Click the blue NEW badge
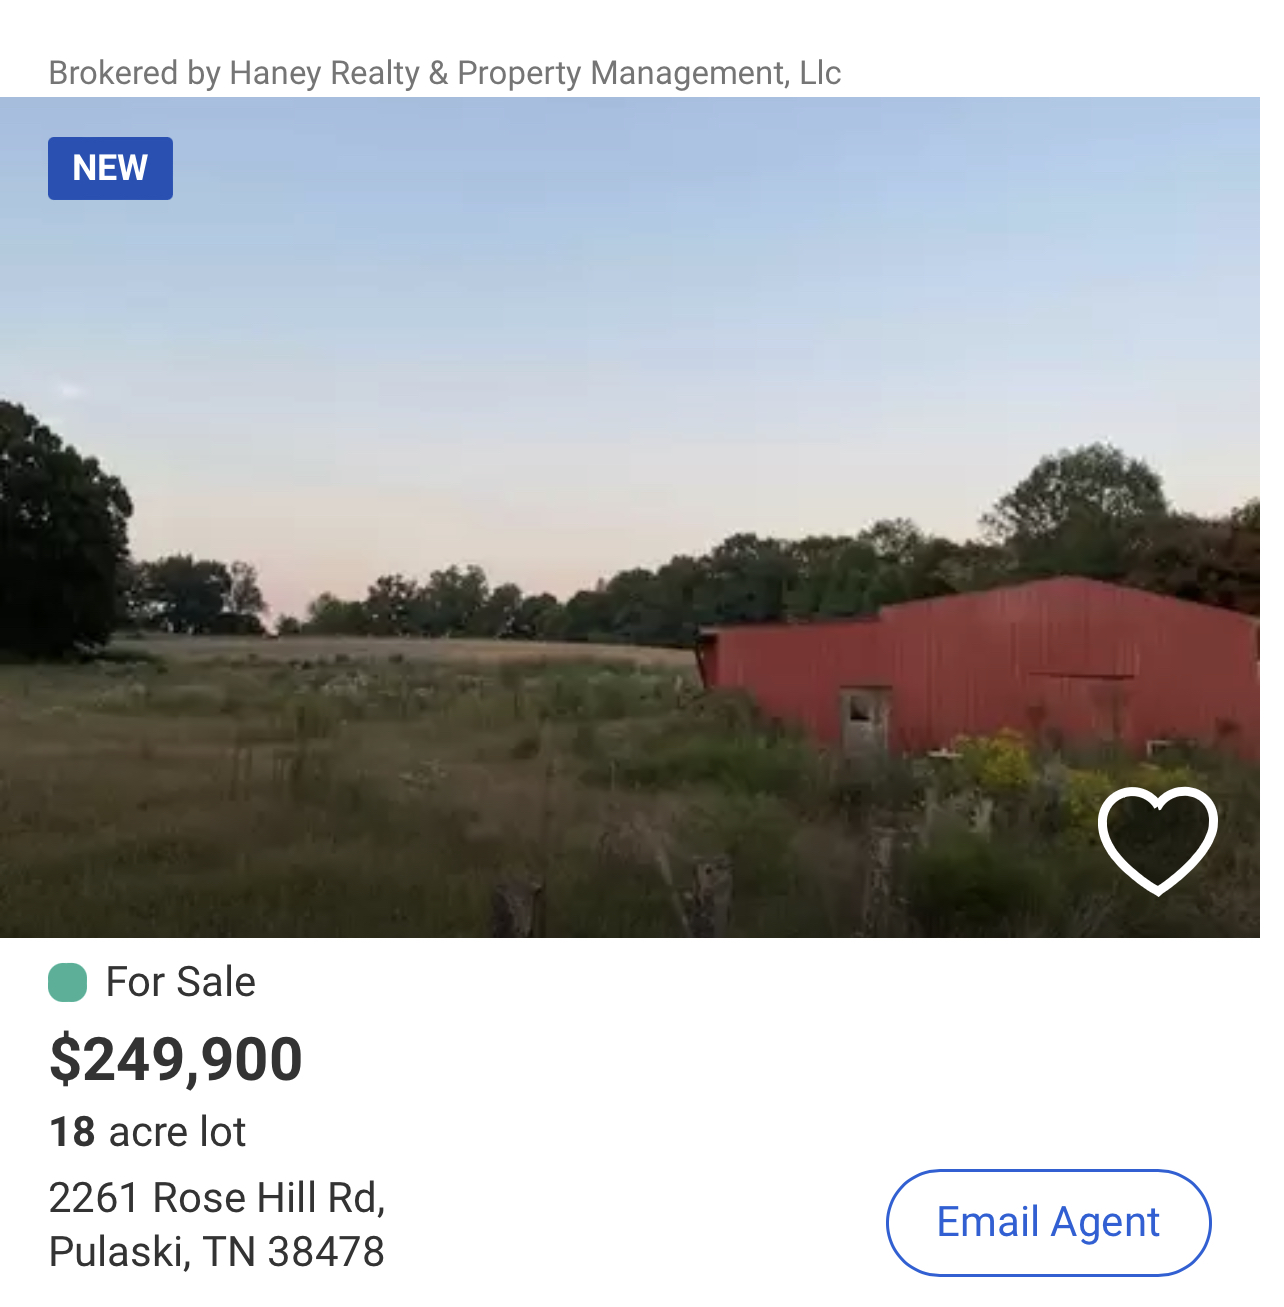 coord(110,168)
